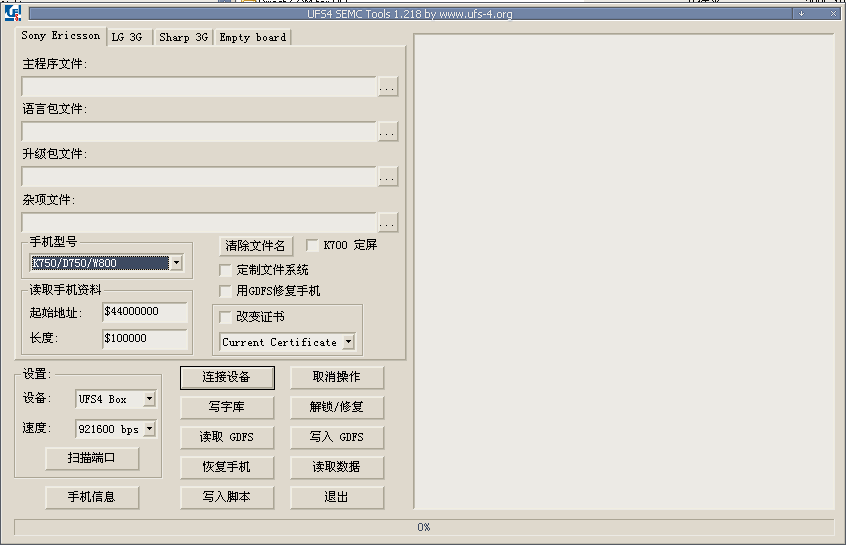Expand the Current Certificate dropdown
The width and height of the screenshot is (846, 545).
point(348,342)
